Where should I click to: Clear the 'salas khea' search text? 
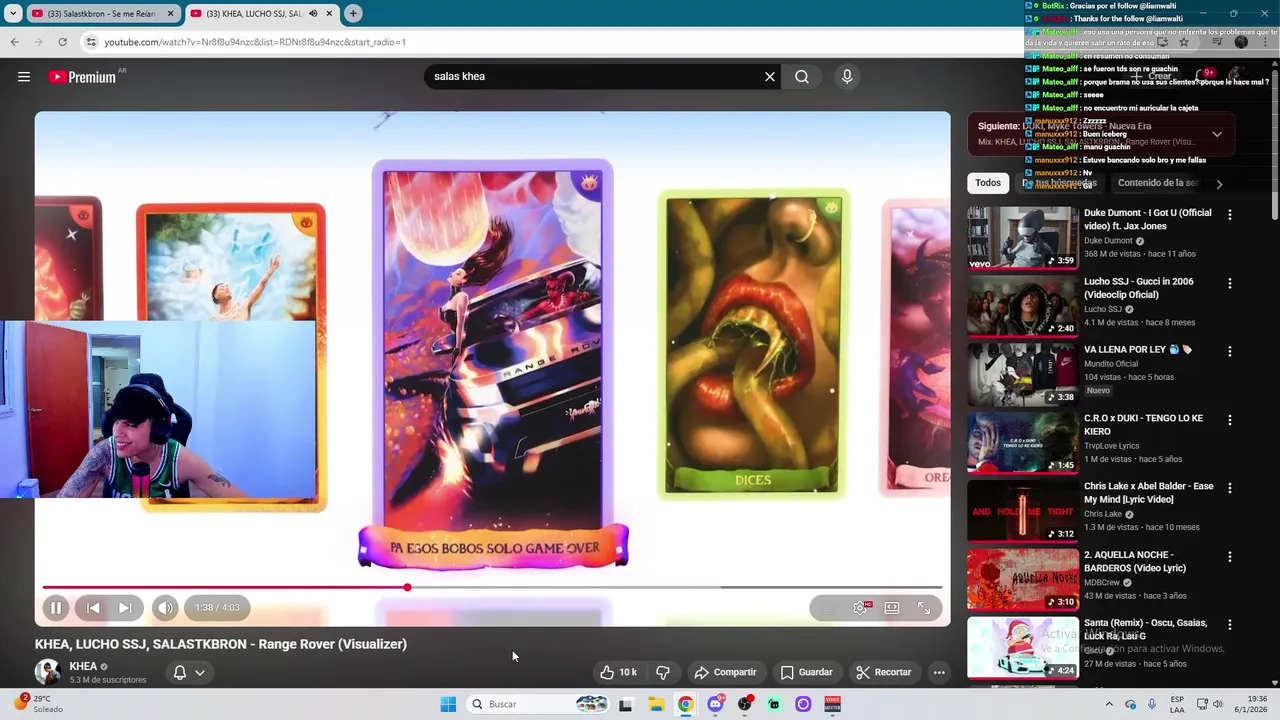770,77
